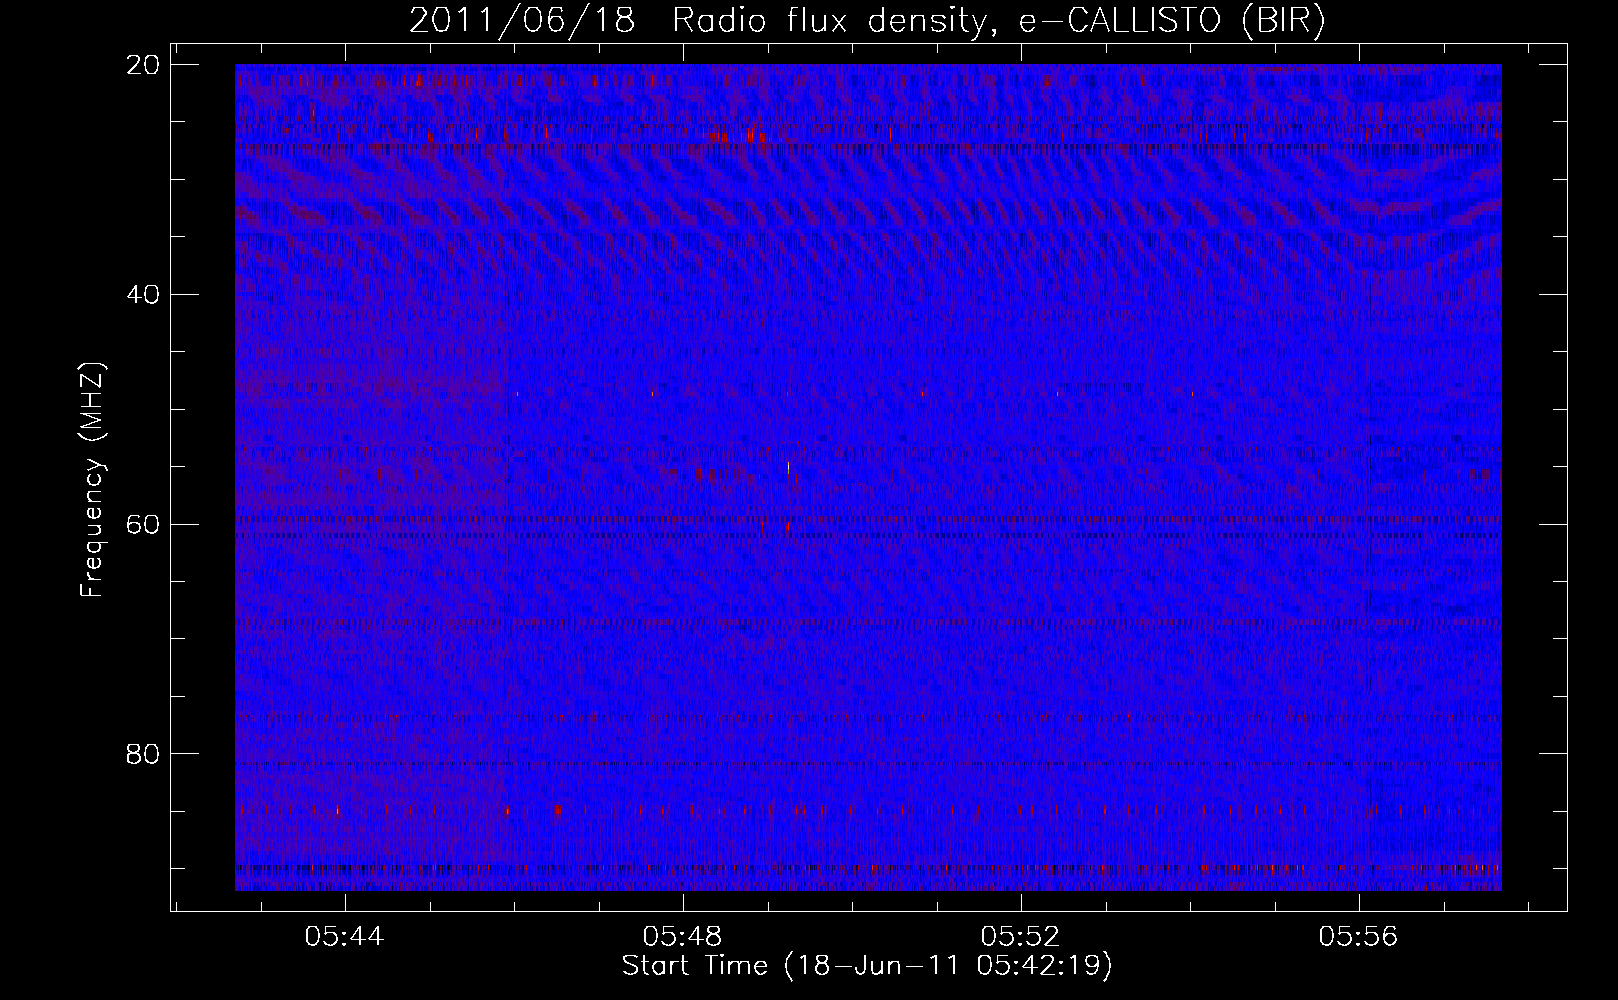Select the 'Frequency (MHZ)' y-axis label
The height and width of the screenshot is (1000, 1618).
click(92, 480)
